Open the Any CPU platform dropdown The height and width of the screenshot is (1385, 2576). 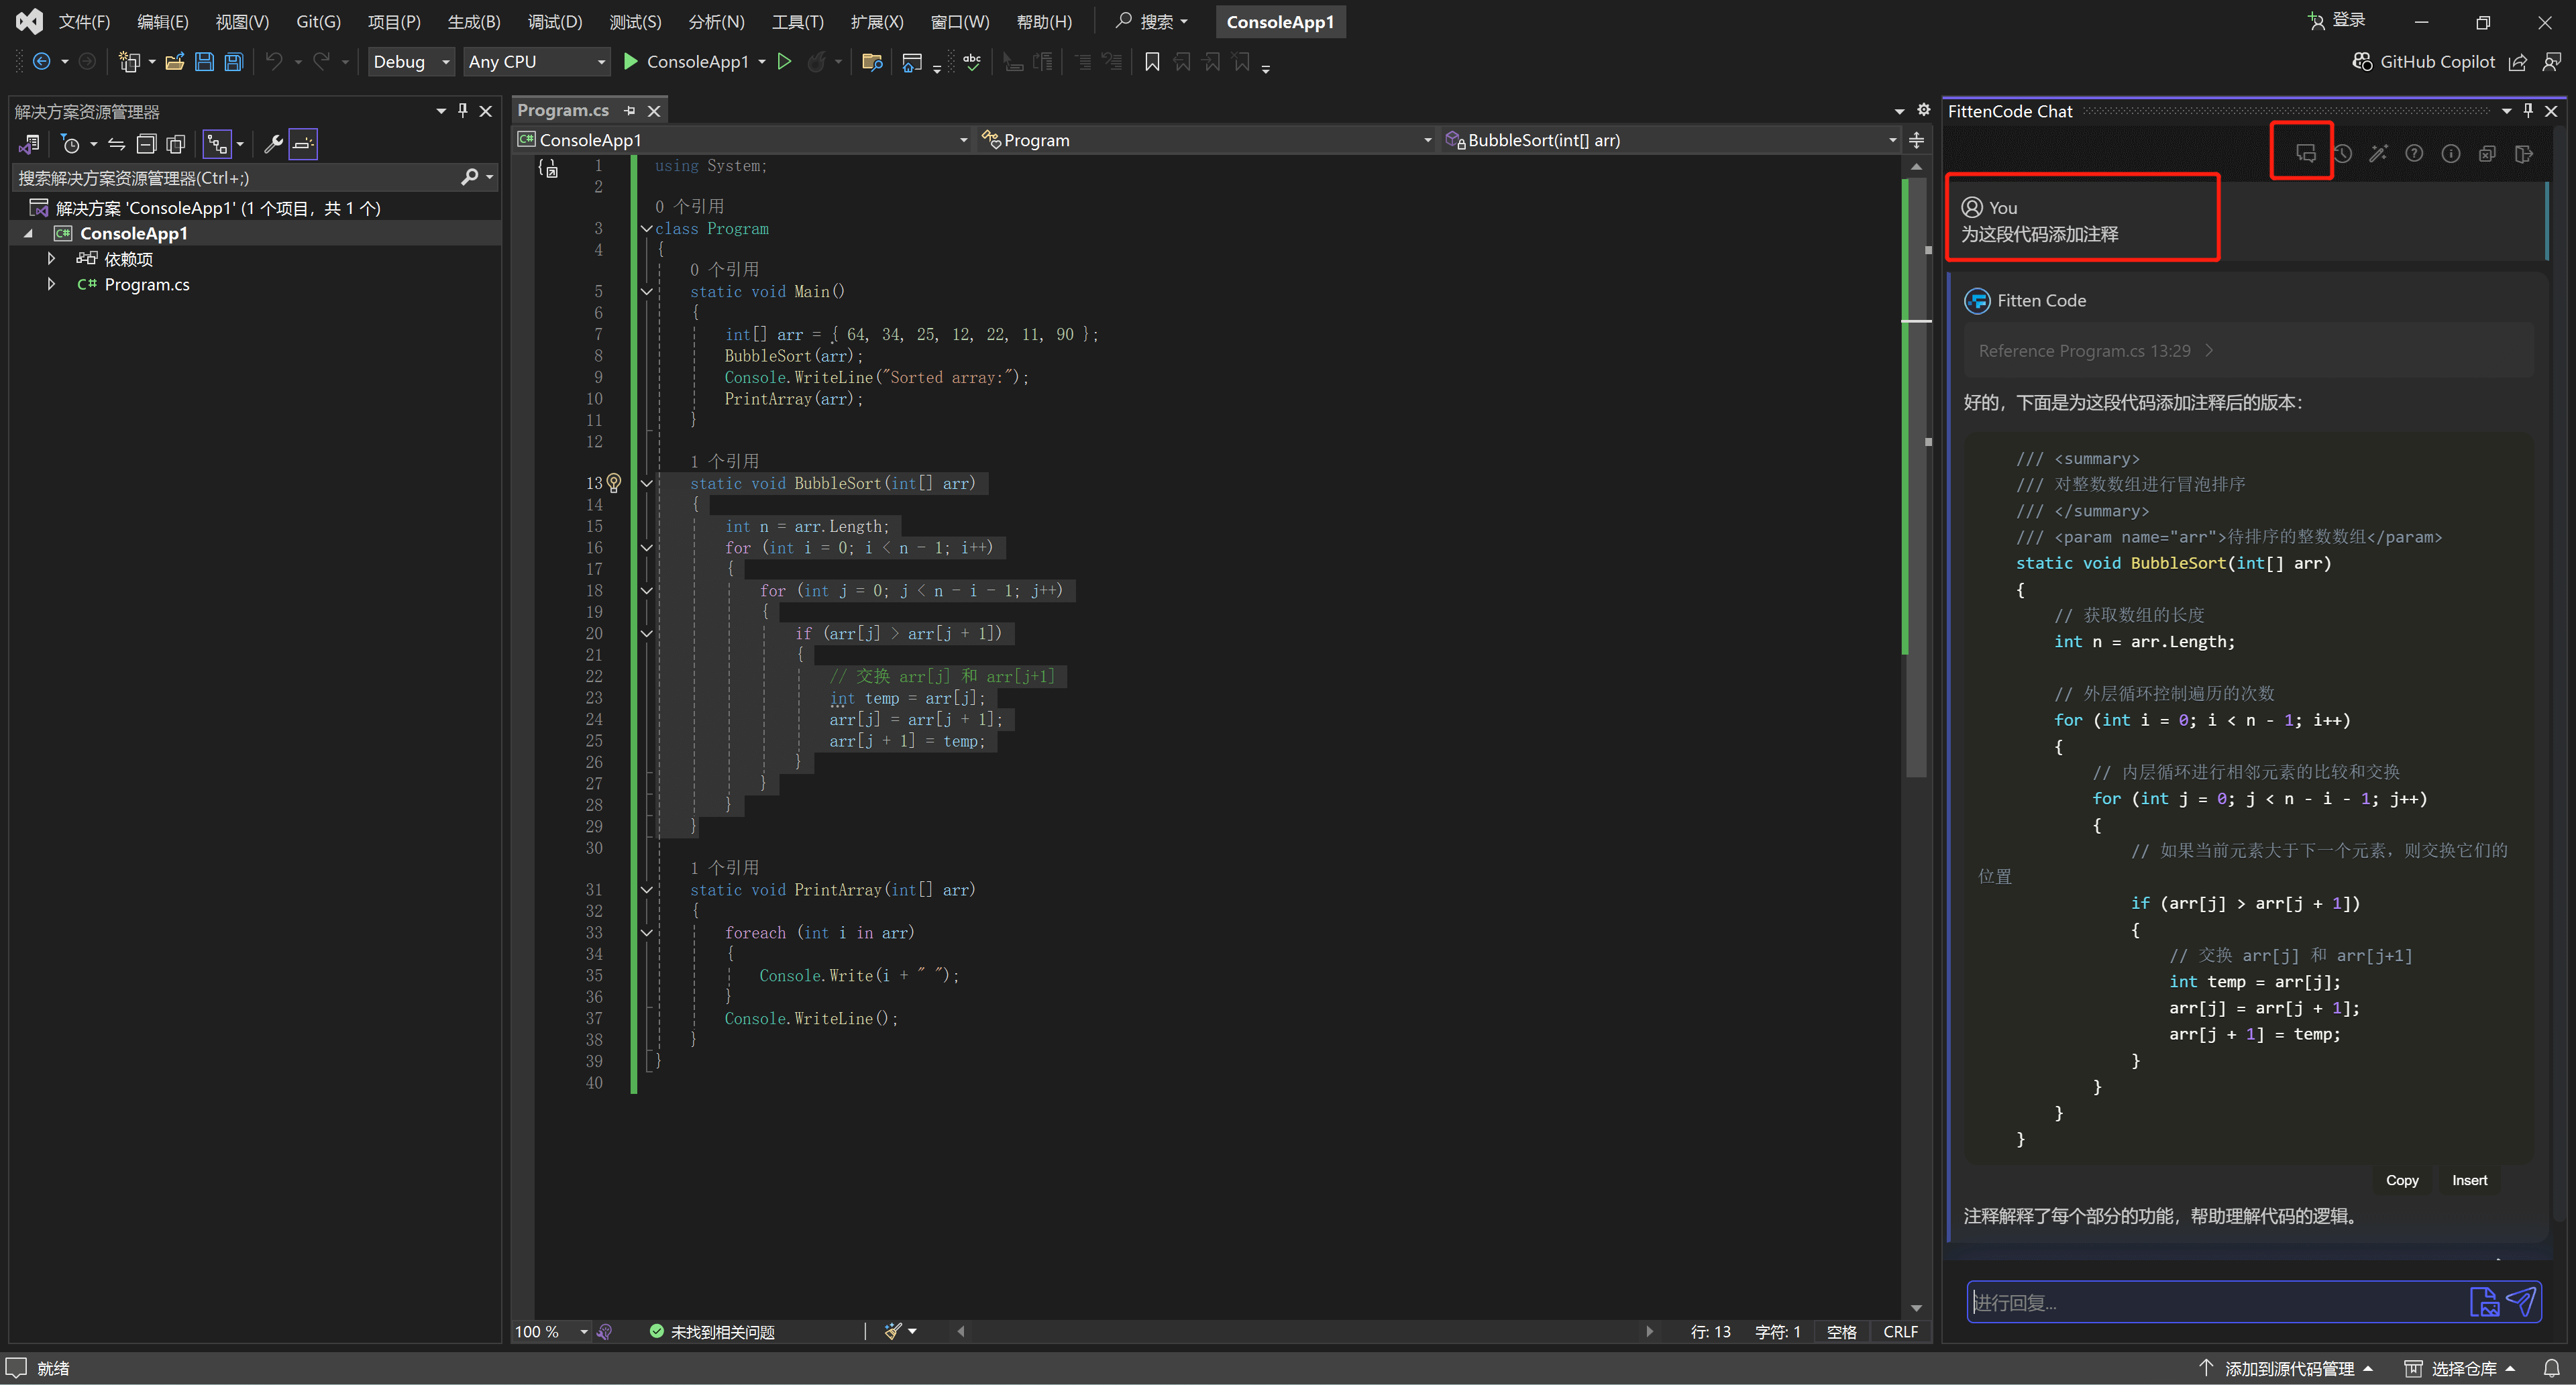tap(537, 62)
